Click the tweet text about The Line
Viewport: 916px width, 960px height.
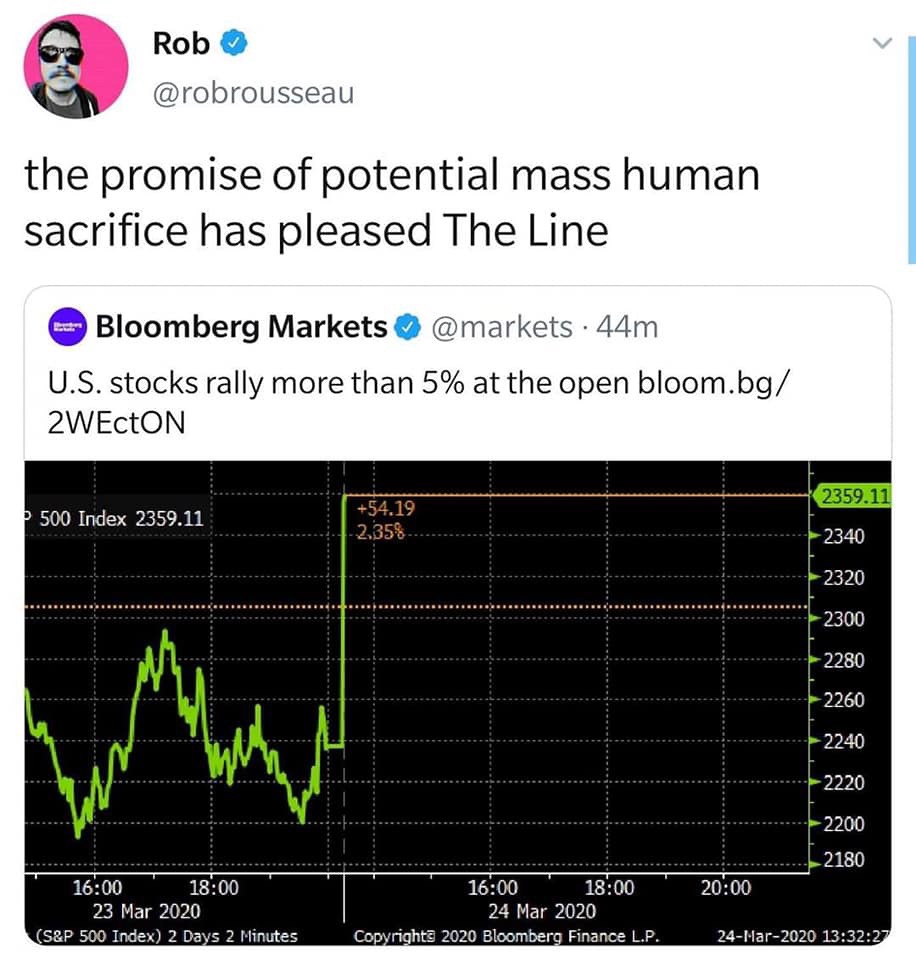pyautogui.click(x=390, y=202)
